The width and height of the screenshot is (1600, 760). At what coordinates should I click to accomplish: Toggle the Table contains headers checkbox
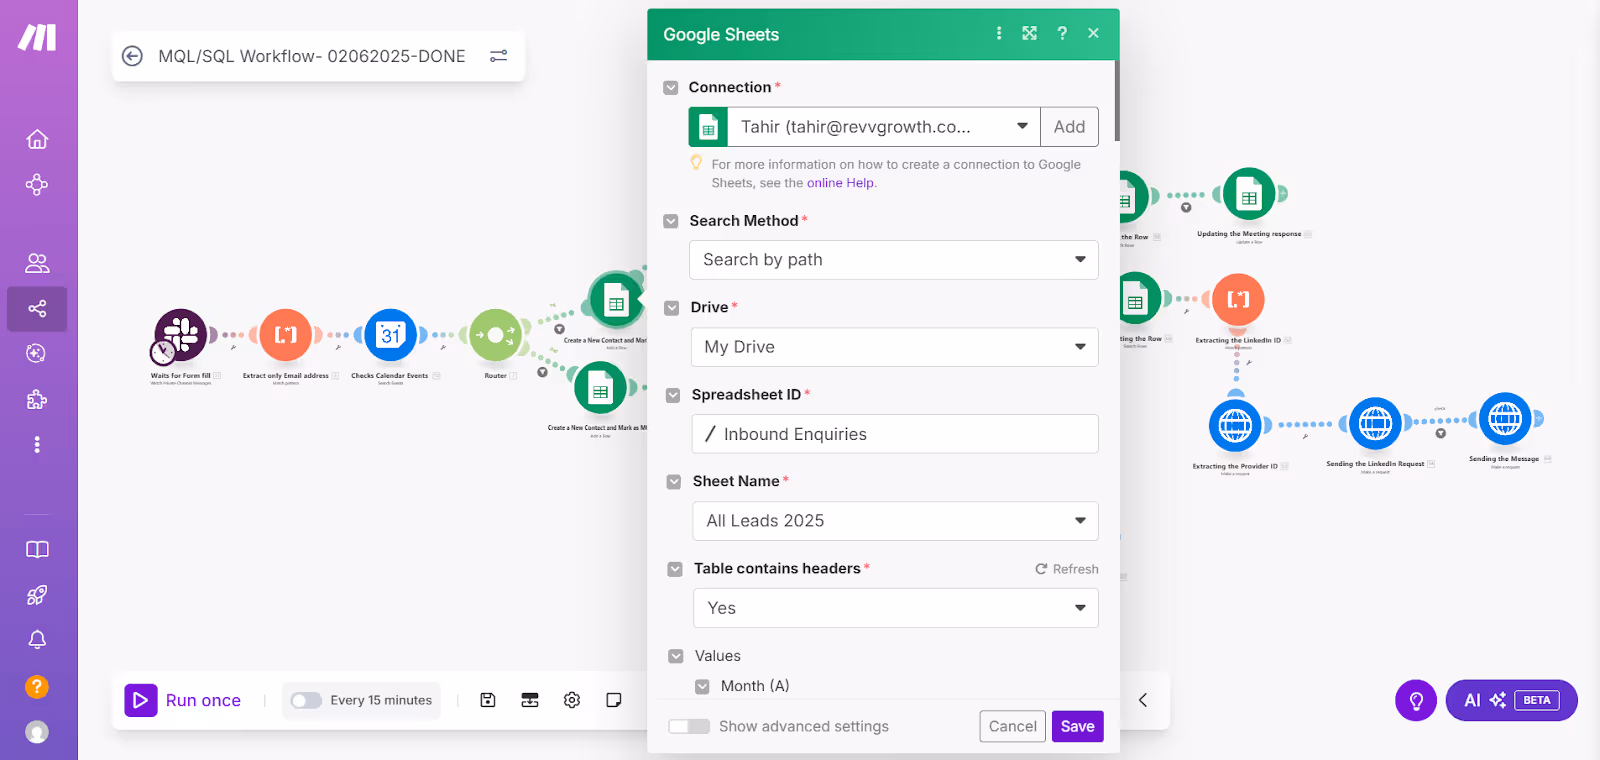[x=675, y=569]
